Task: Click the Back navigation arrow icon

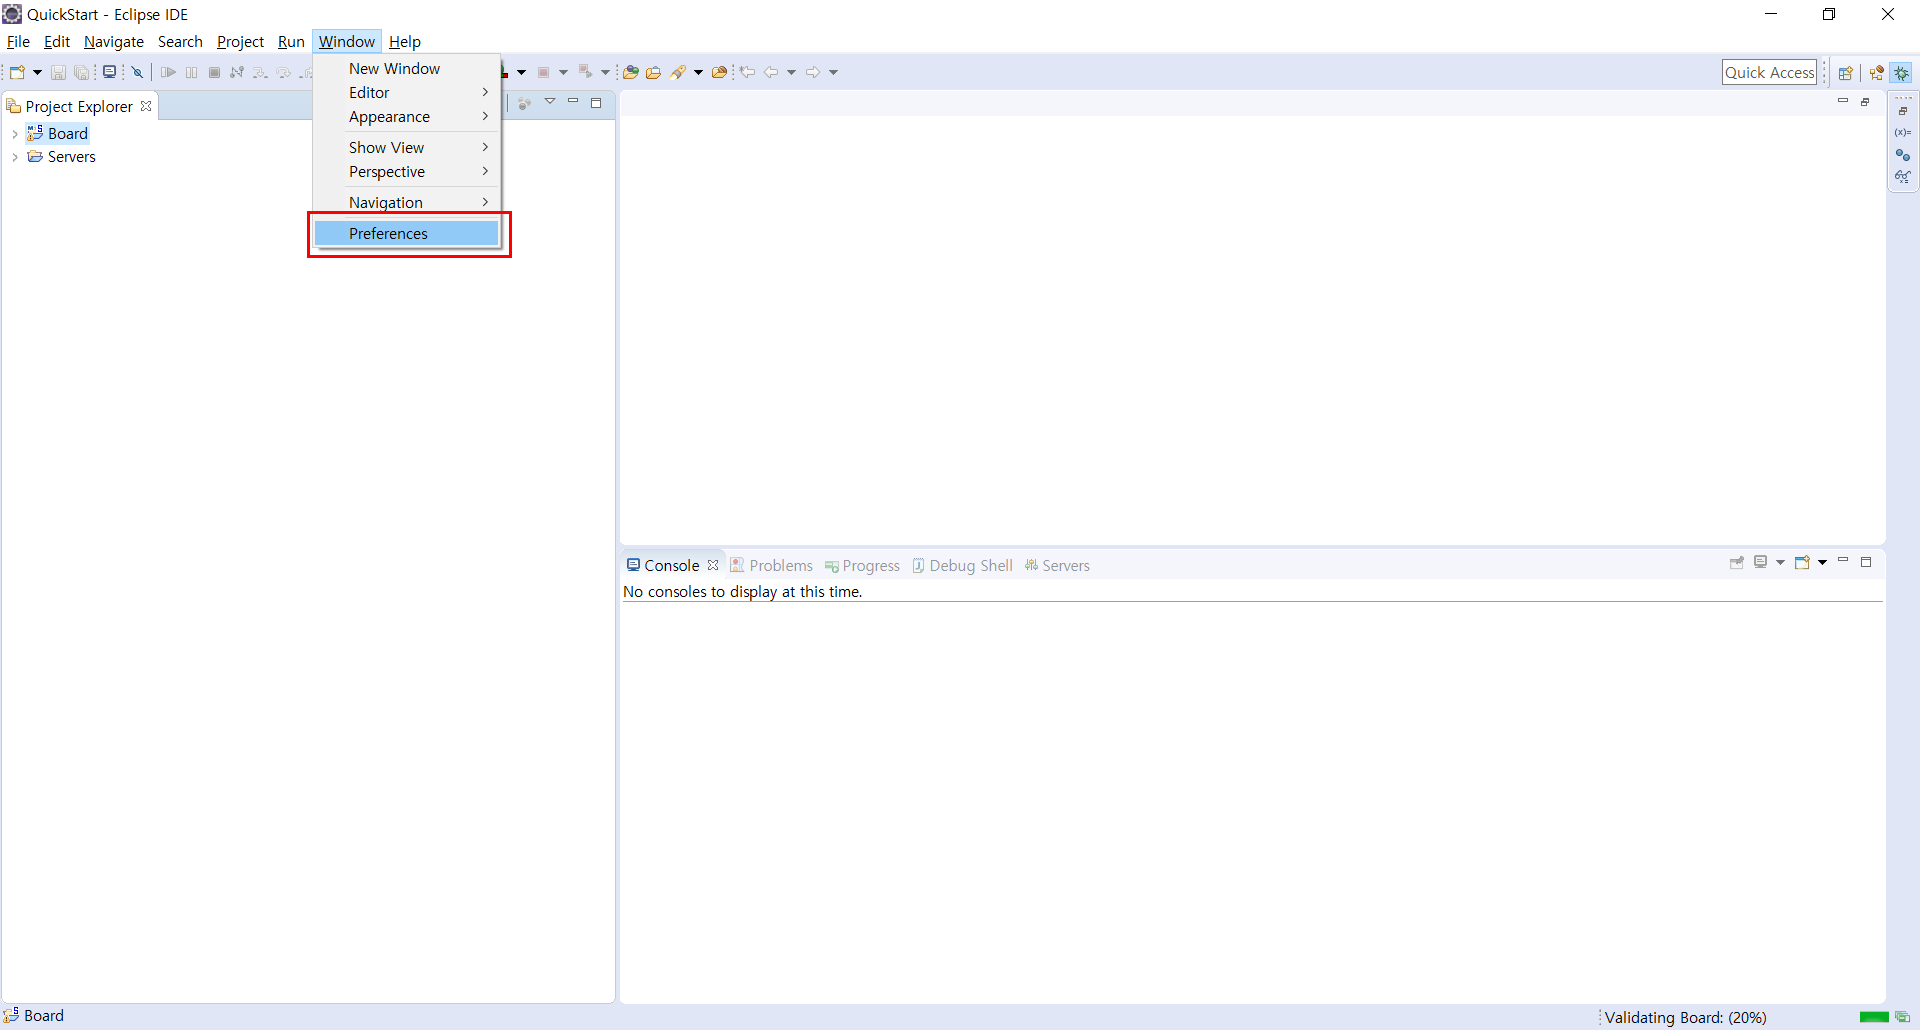Action: [x=771, y=72]
